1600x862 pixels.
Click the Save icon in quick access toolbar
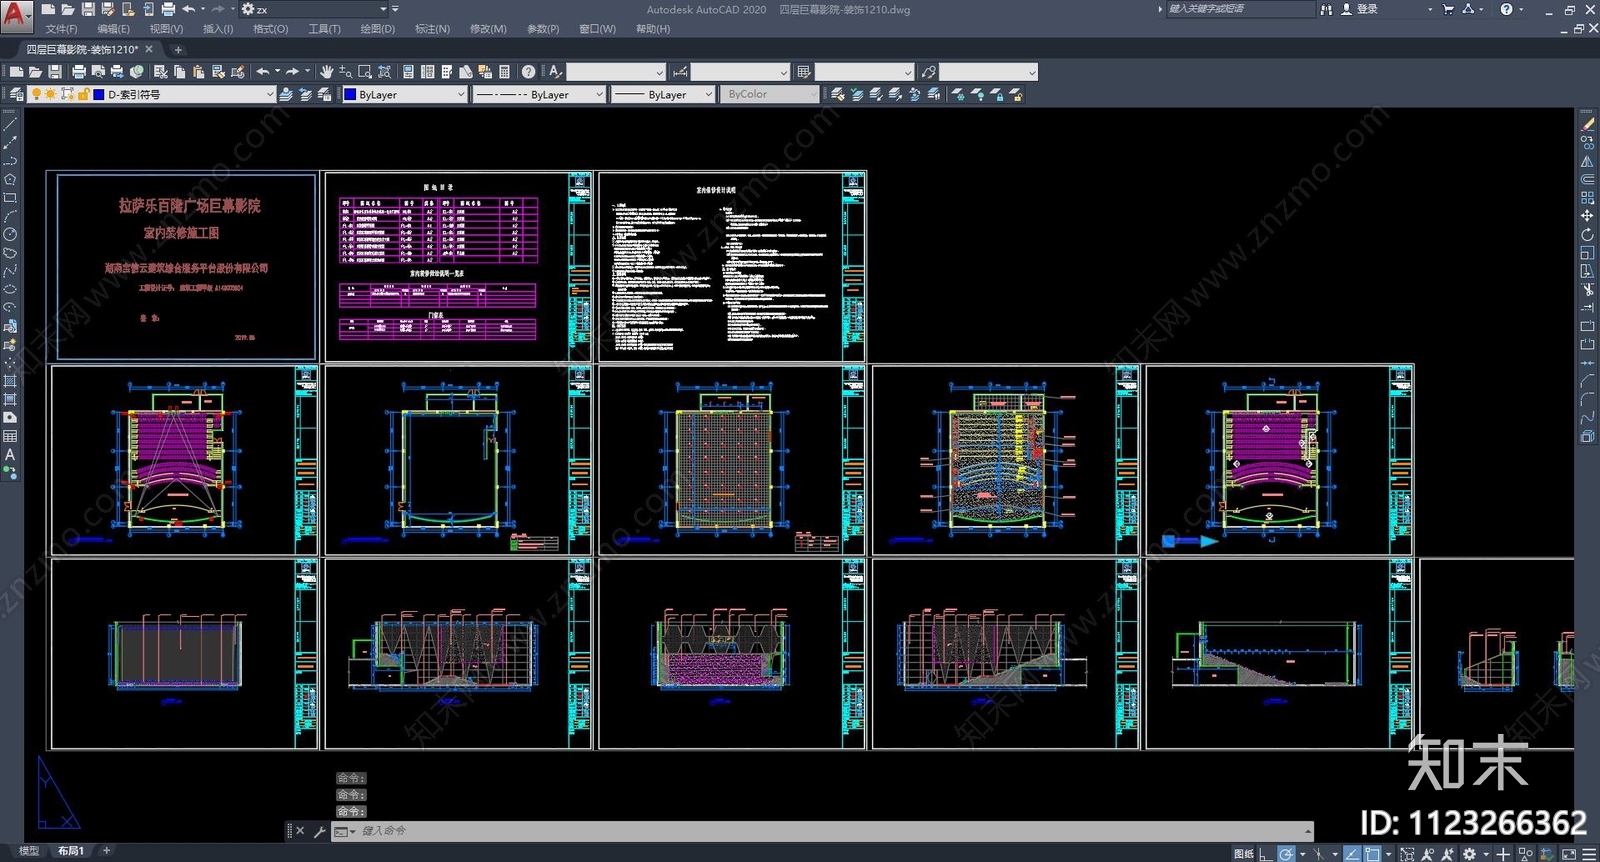(88, 9)
